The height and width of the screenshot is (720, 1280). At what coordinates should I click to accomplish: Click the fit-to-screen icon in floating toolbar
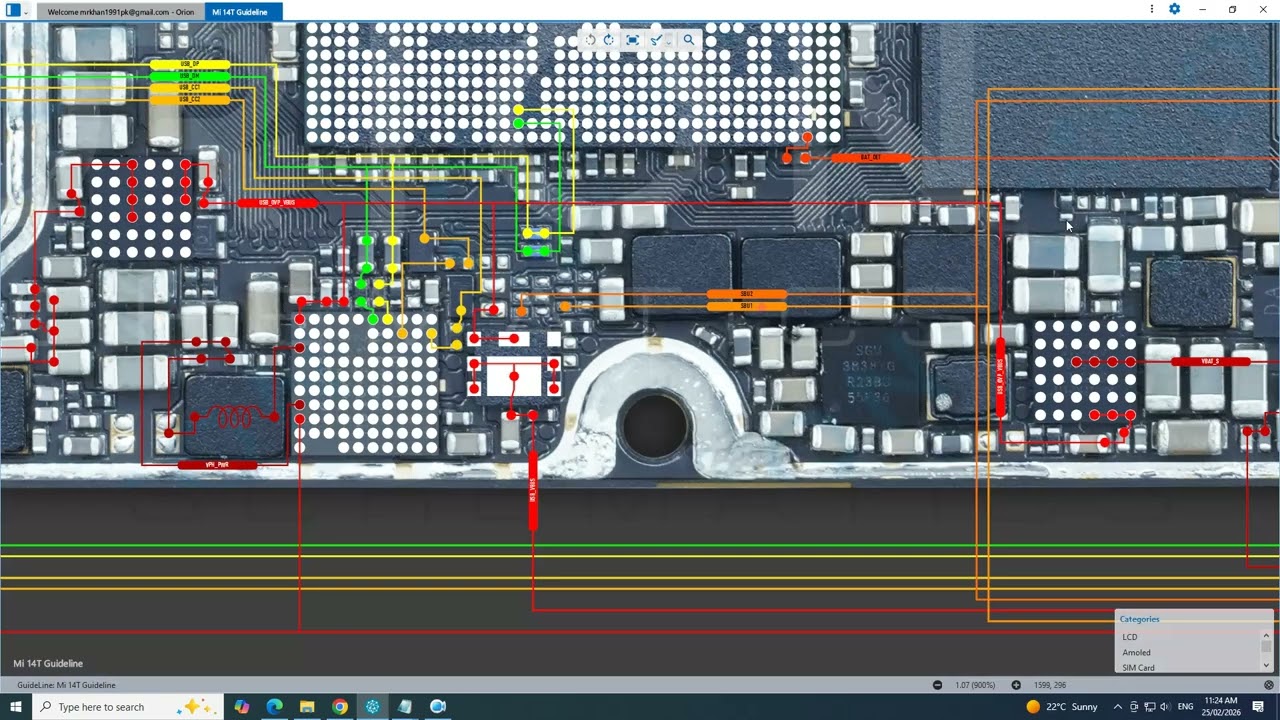click(x=632, y=40)
